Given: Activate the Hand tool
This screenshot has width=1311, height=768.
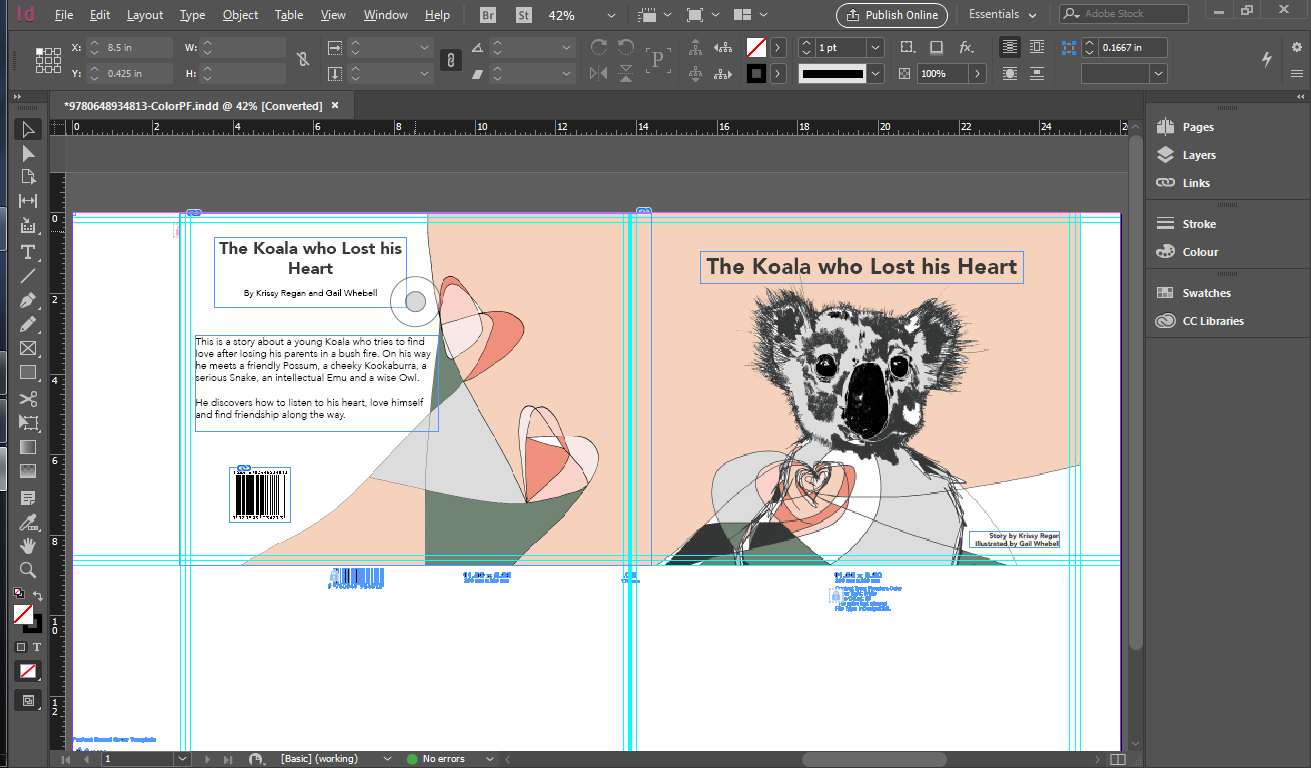Looking at the screenshot, I should tap(28, 545).
